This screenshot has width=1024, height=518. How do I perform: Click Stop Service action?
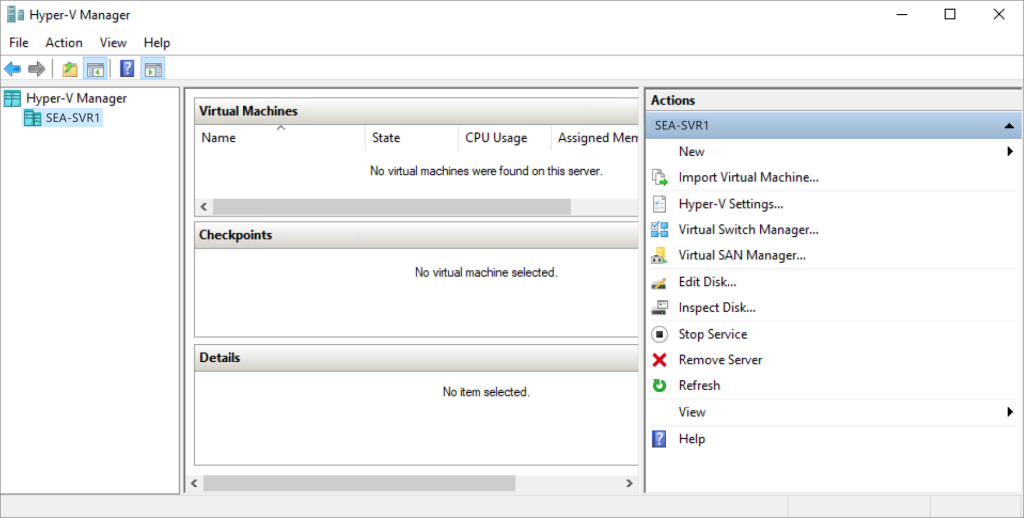click(x=712, y=334)
